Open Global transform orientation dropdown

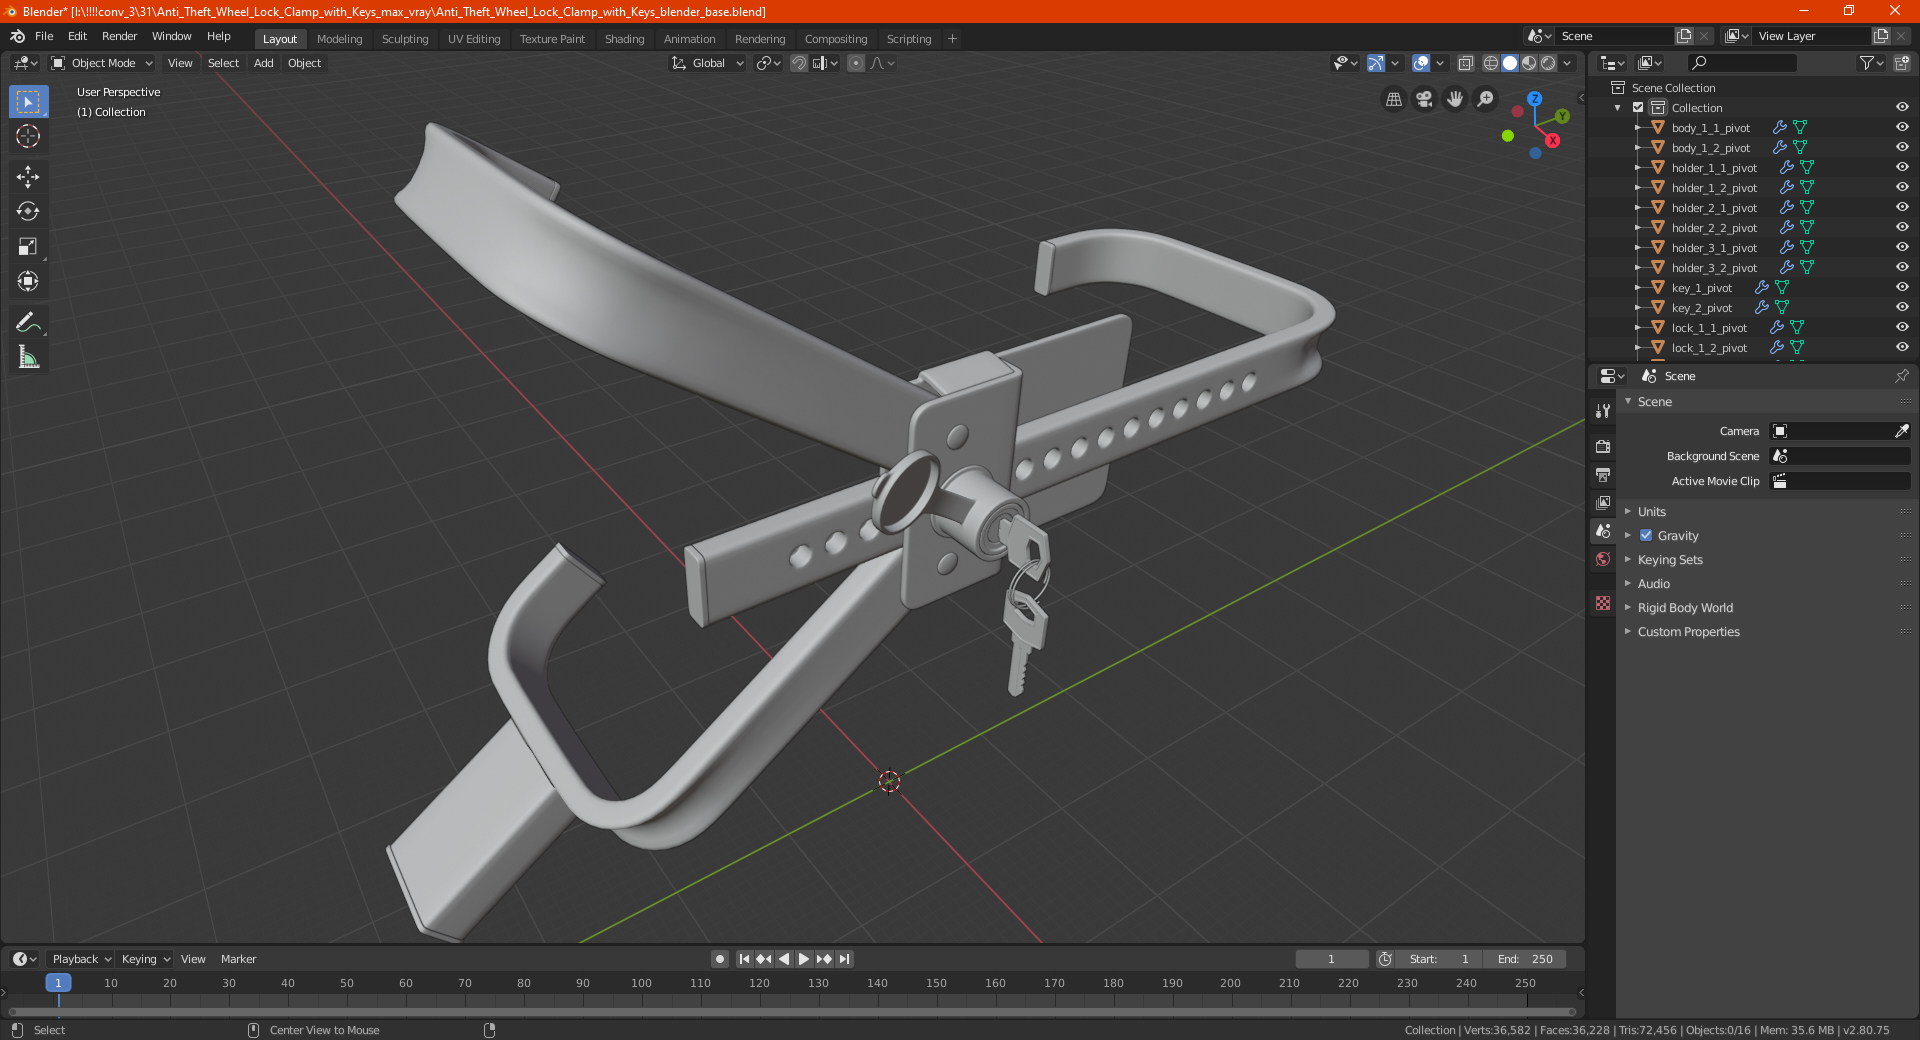click(x=707, y=63)
